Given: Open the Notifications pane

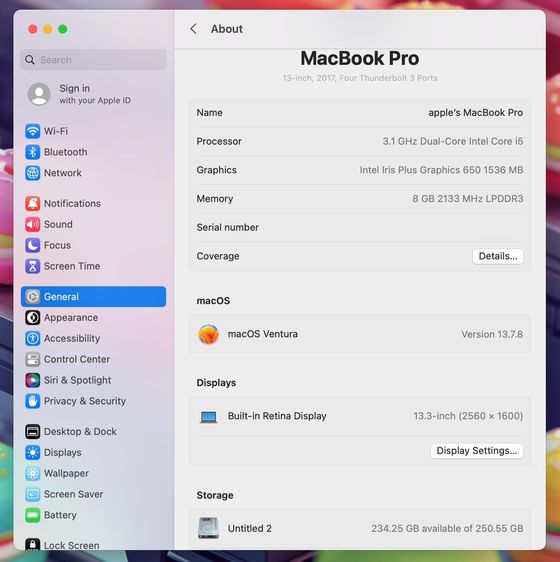Looking at the screenshot, I should [94, 203].
